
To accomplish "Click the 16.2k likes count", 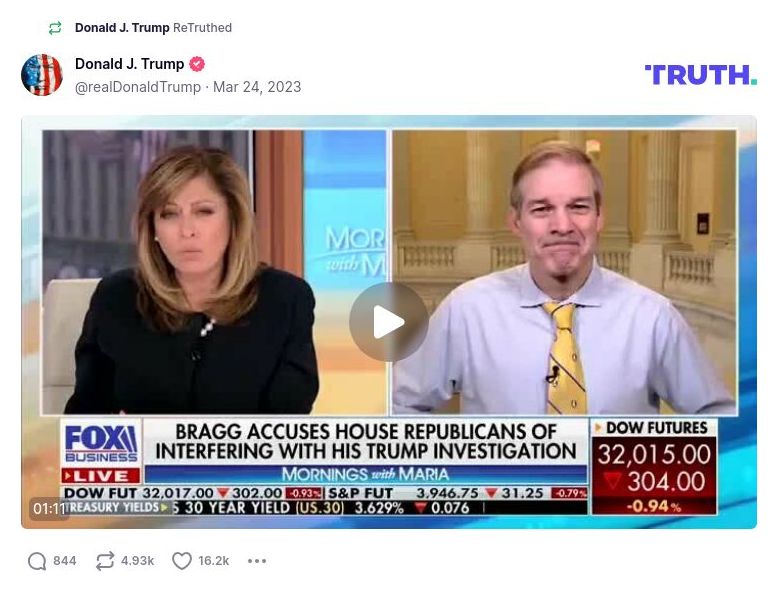I will pos(214,561).
